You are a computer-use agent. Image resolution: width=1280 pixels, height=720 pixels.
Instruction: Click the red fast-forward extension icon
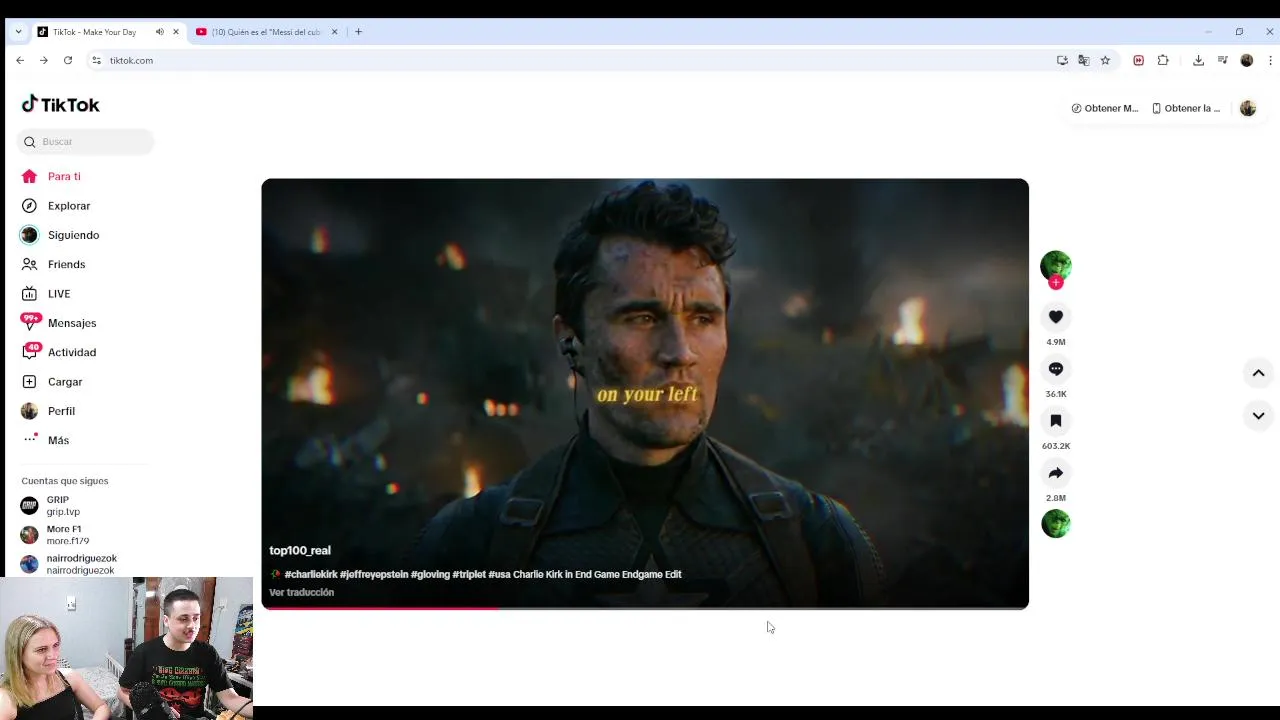pos(1138,60)
